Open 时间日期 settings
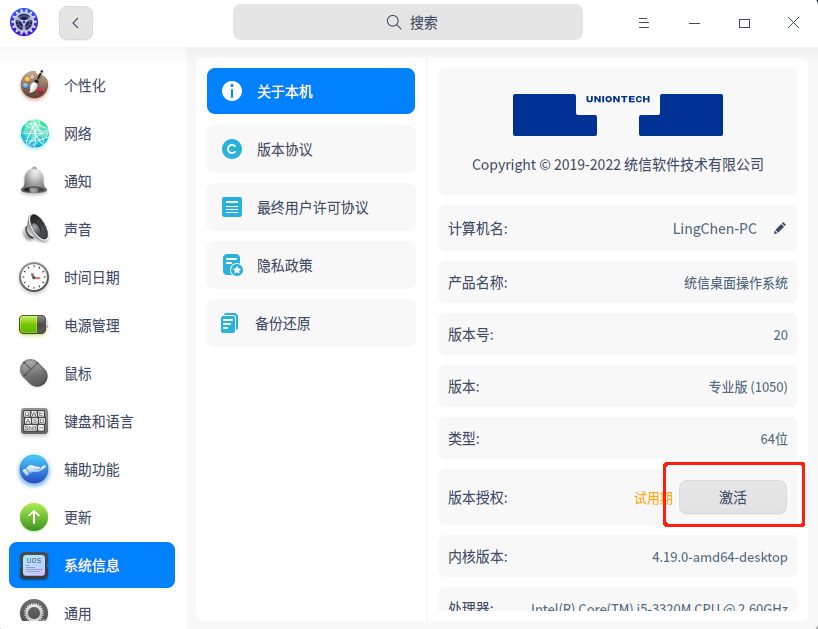The image size is (818, 629). (92, 277)
